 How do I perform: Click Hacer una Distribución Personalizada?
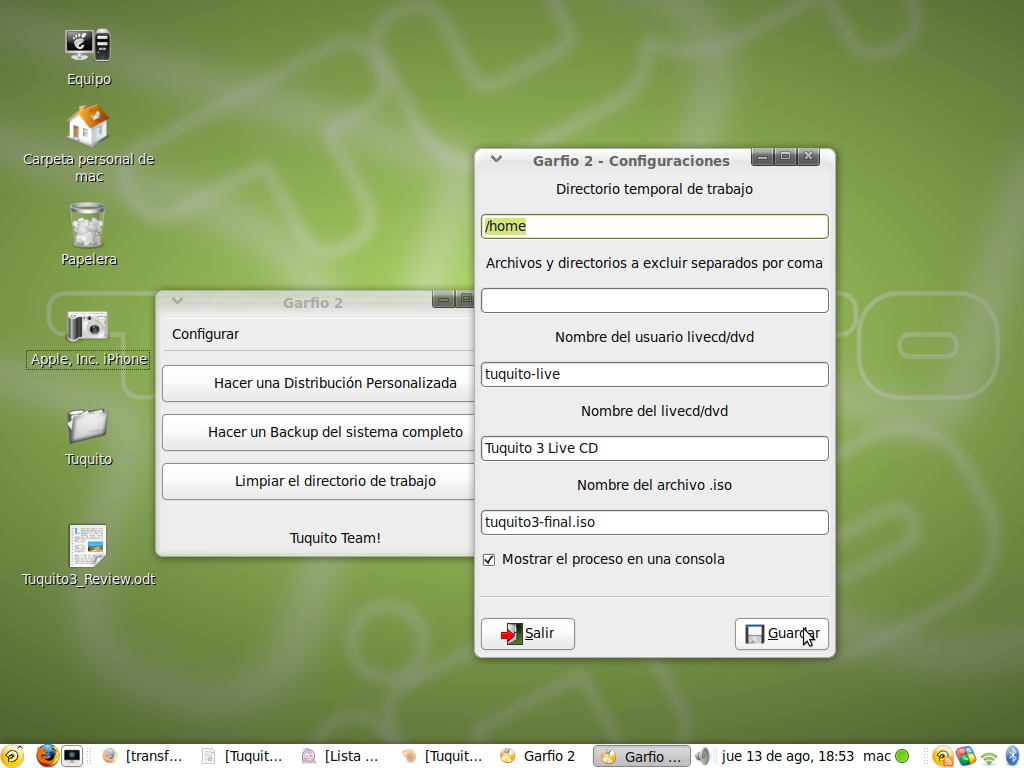click(x=318, y=383)
